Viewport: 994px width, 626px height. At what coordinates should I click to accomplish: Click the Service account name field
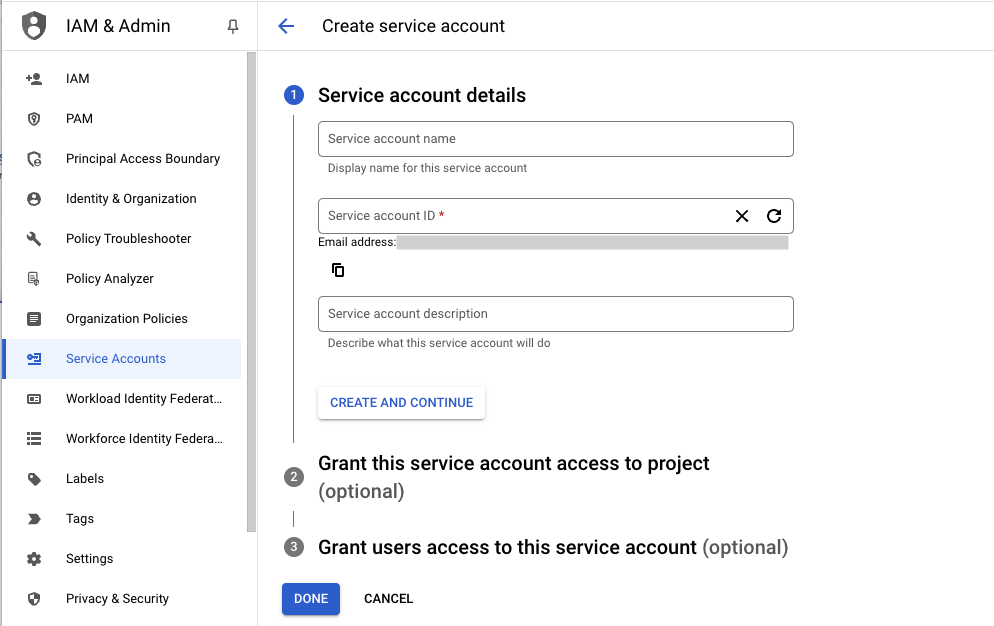[x=555, y=138]
